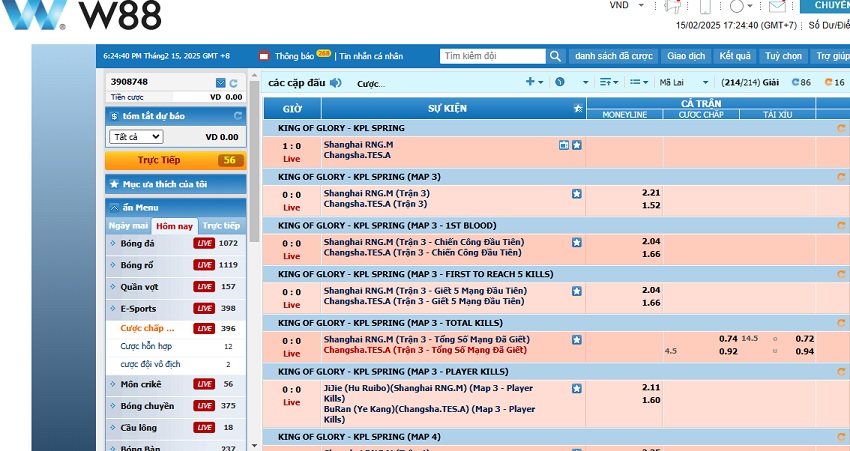Click the orange Trực Tiếp 56 button
This screenshot has height=451, width=850.
pyautogui.click(x=176, y=160)
